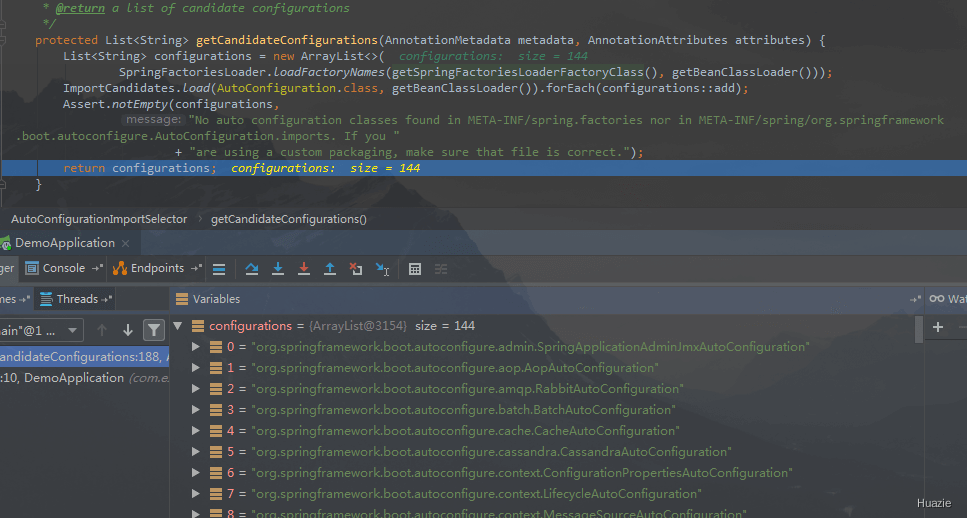967x518 pixels.
Task: Click the Variables panel restore layout arrow
Action: click(915, 299)
